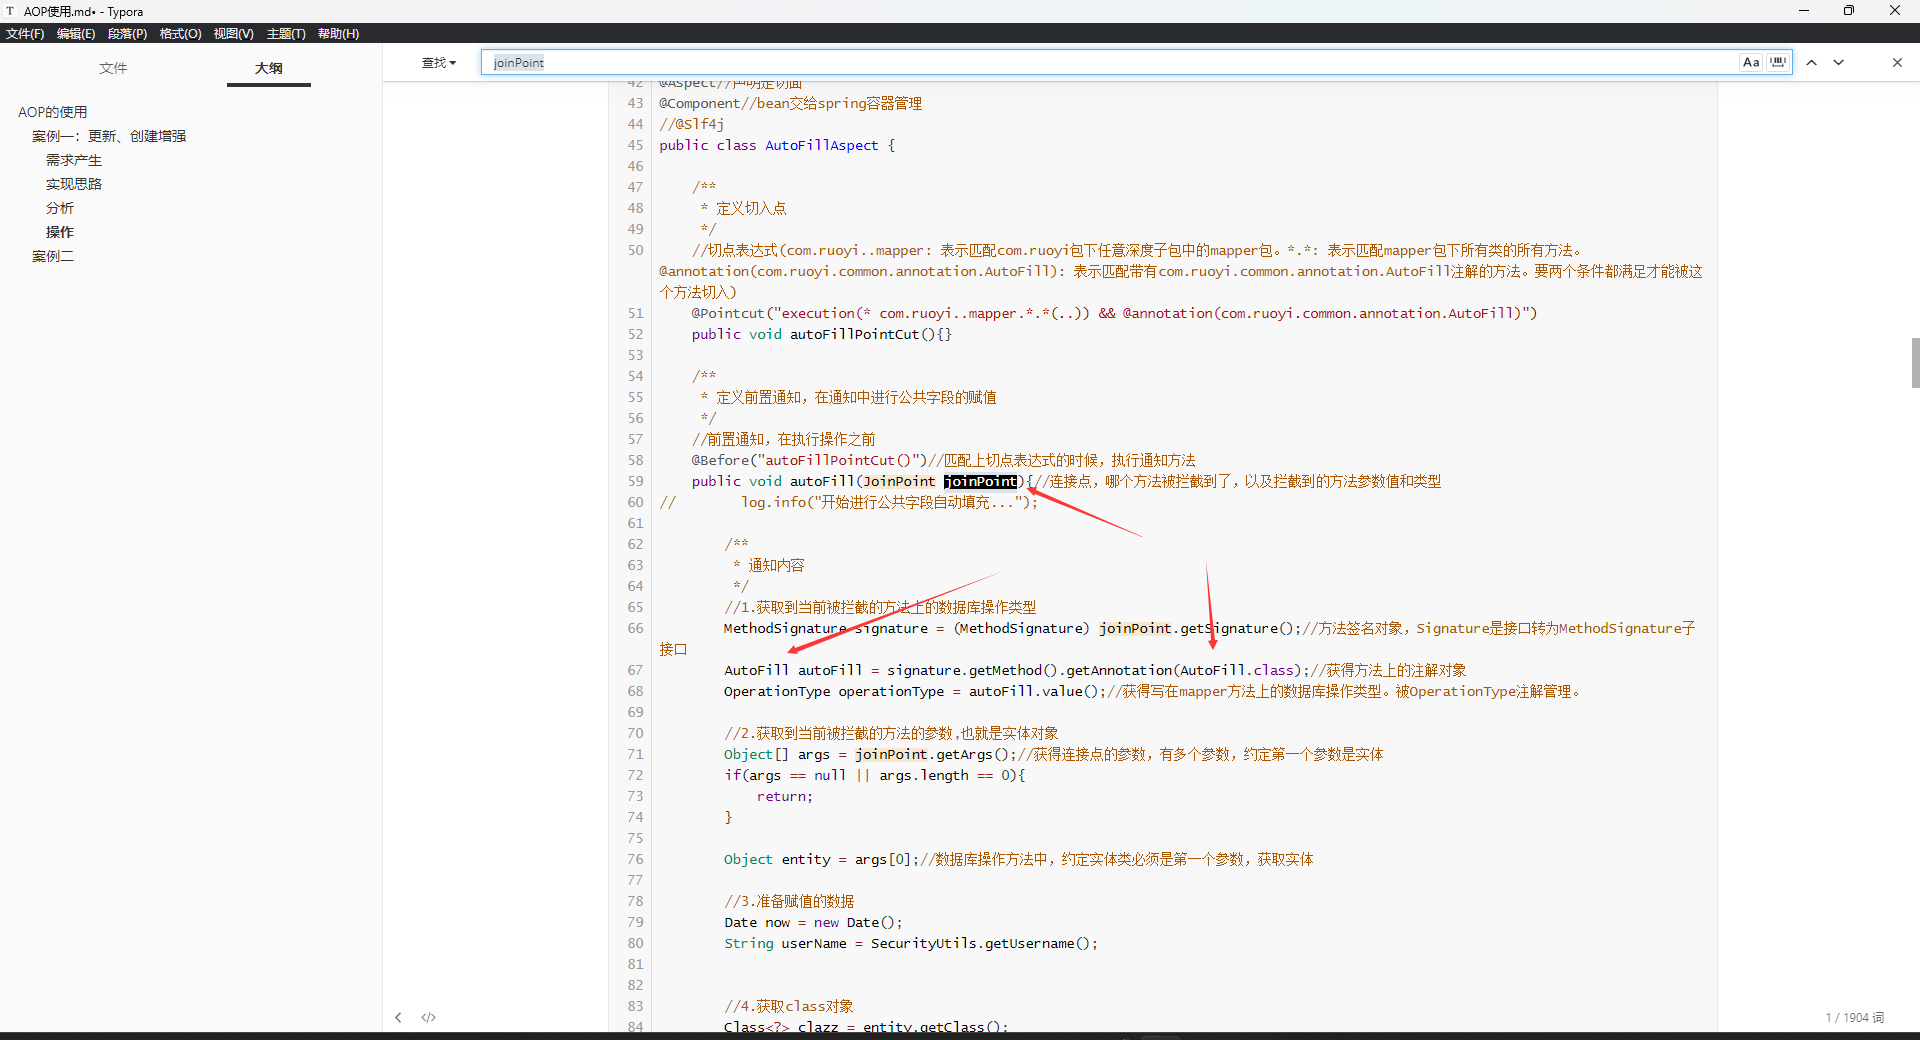Go to outline heading 案例一：更新、创建增强
Viewport: 1920px width, 1040px height.
coord(109,136)
